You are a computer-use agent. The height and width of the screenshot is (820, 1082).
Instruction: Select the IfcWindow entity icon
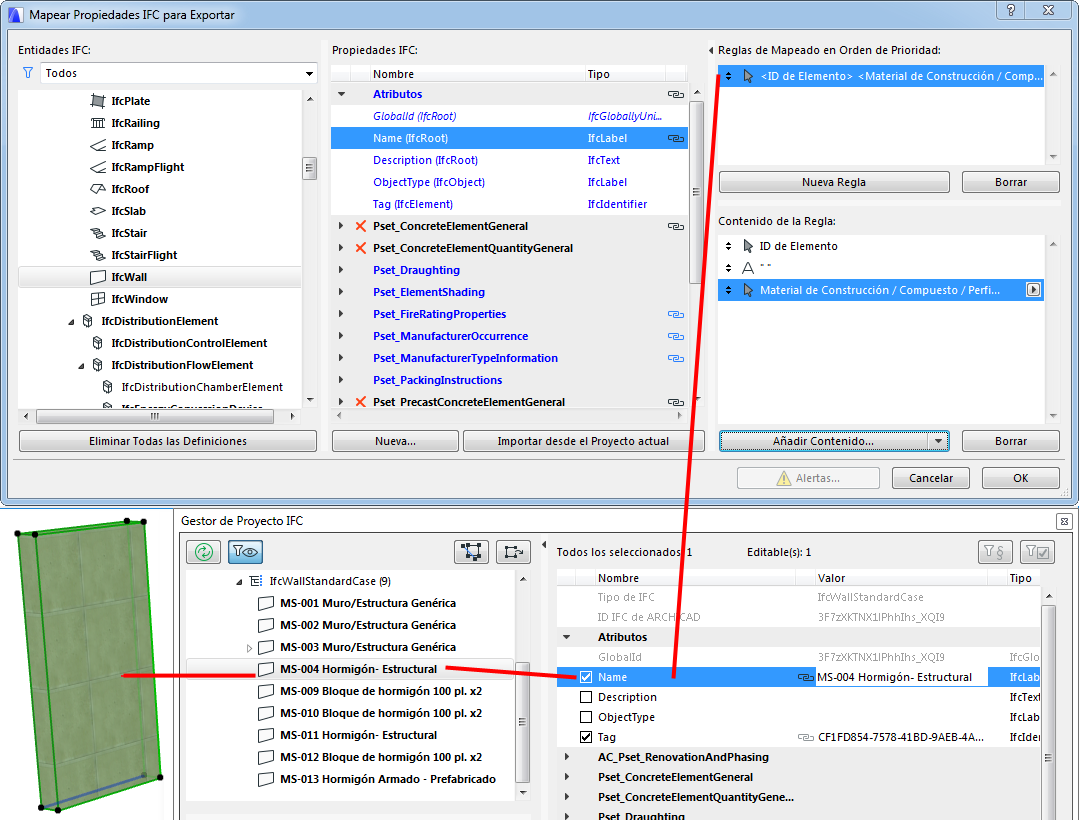click(98, 299)
